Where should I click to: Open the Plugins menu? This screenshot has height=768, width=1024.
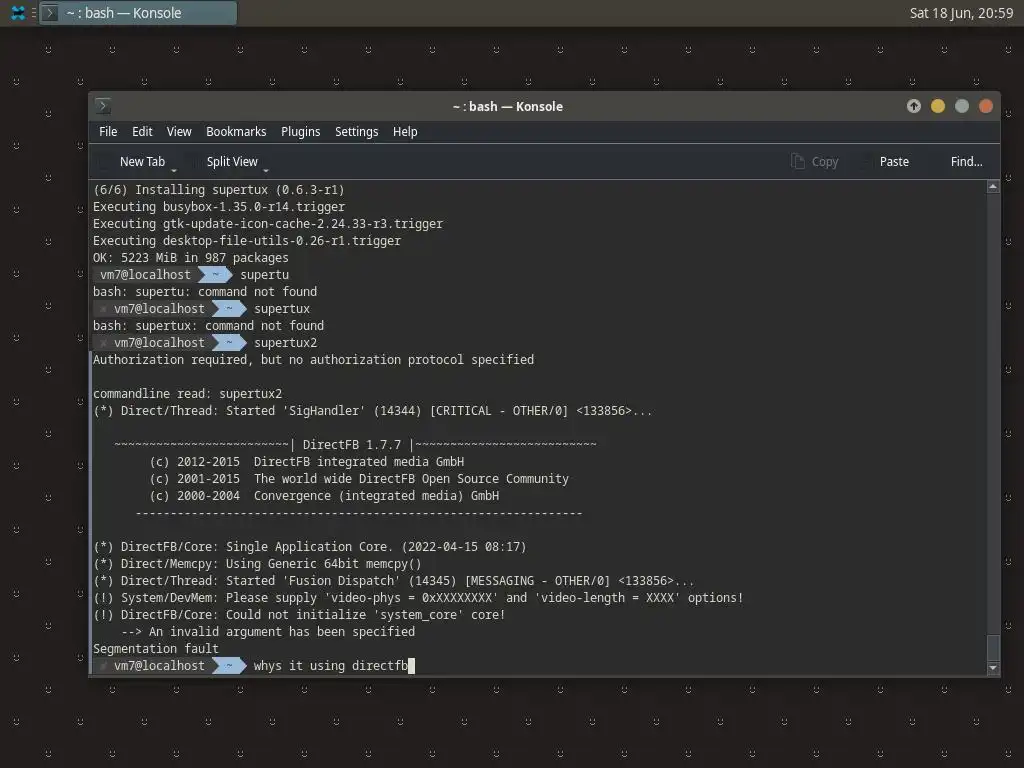(x=300, y=131)
